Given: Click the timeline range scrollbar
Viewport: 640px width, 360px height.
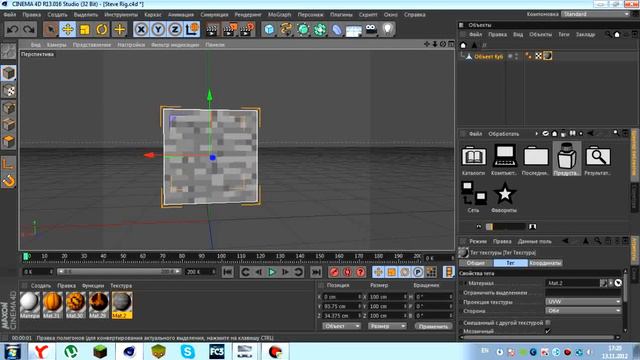Looking at the screenshot, I should tap(118, 271).
